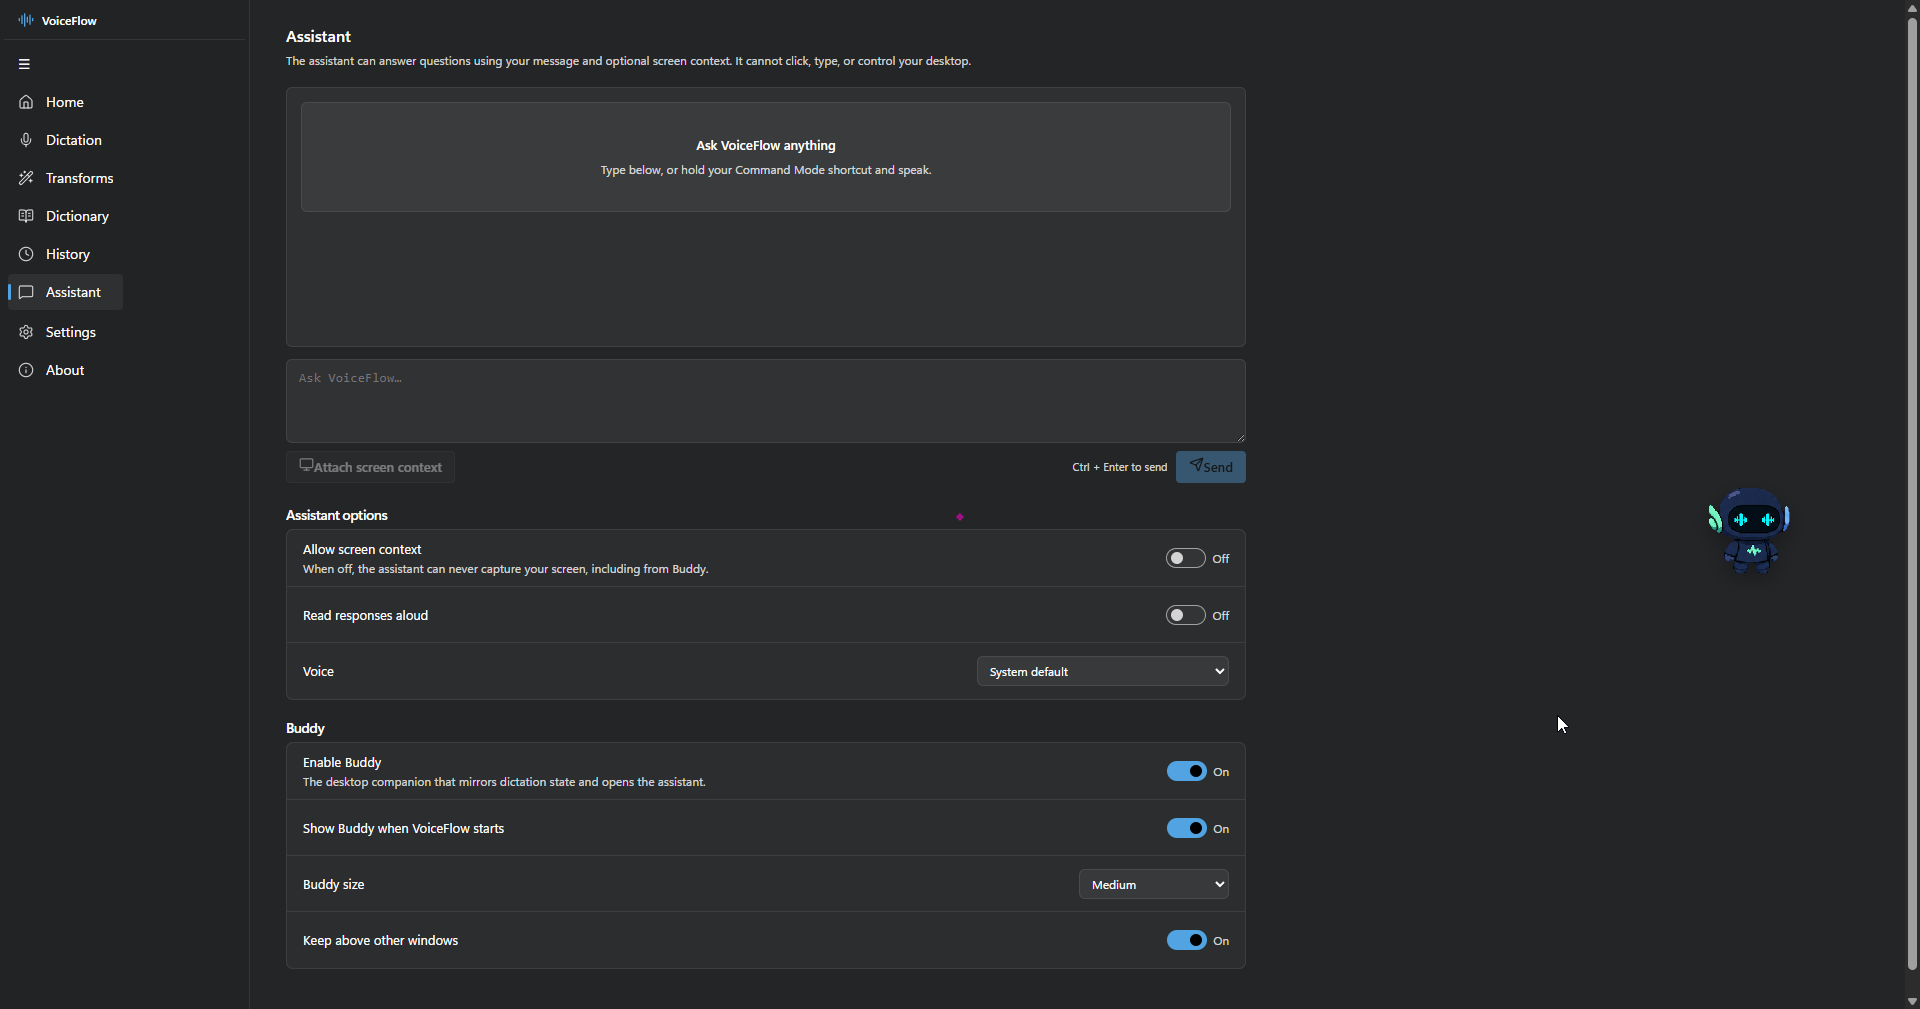Image resolution: width=1920 pixels, height=1009 pixels.
Task: Disable the Enable Buddy switch
Action: [1187, 771]
